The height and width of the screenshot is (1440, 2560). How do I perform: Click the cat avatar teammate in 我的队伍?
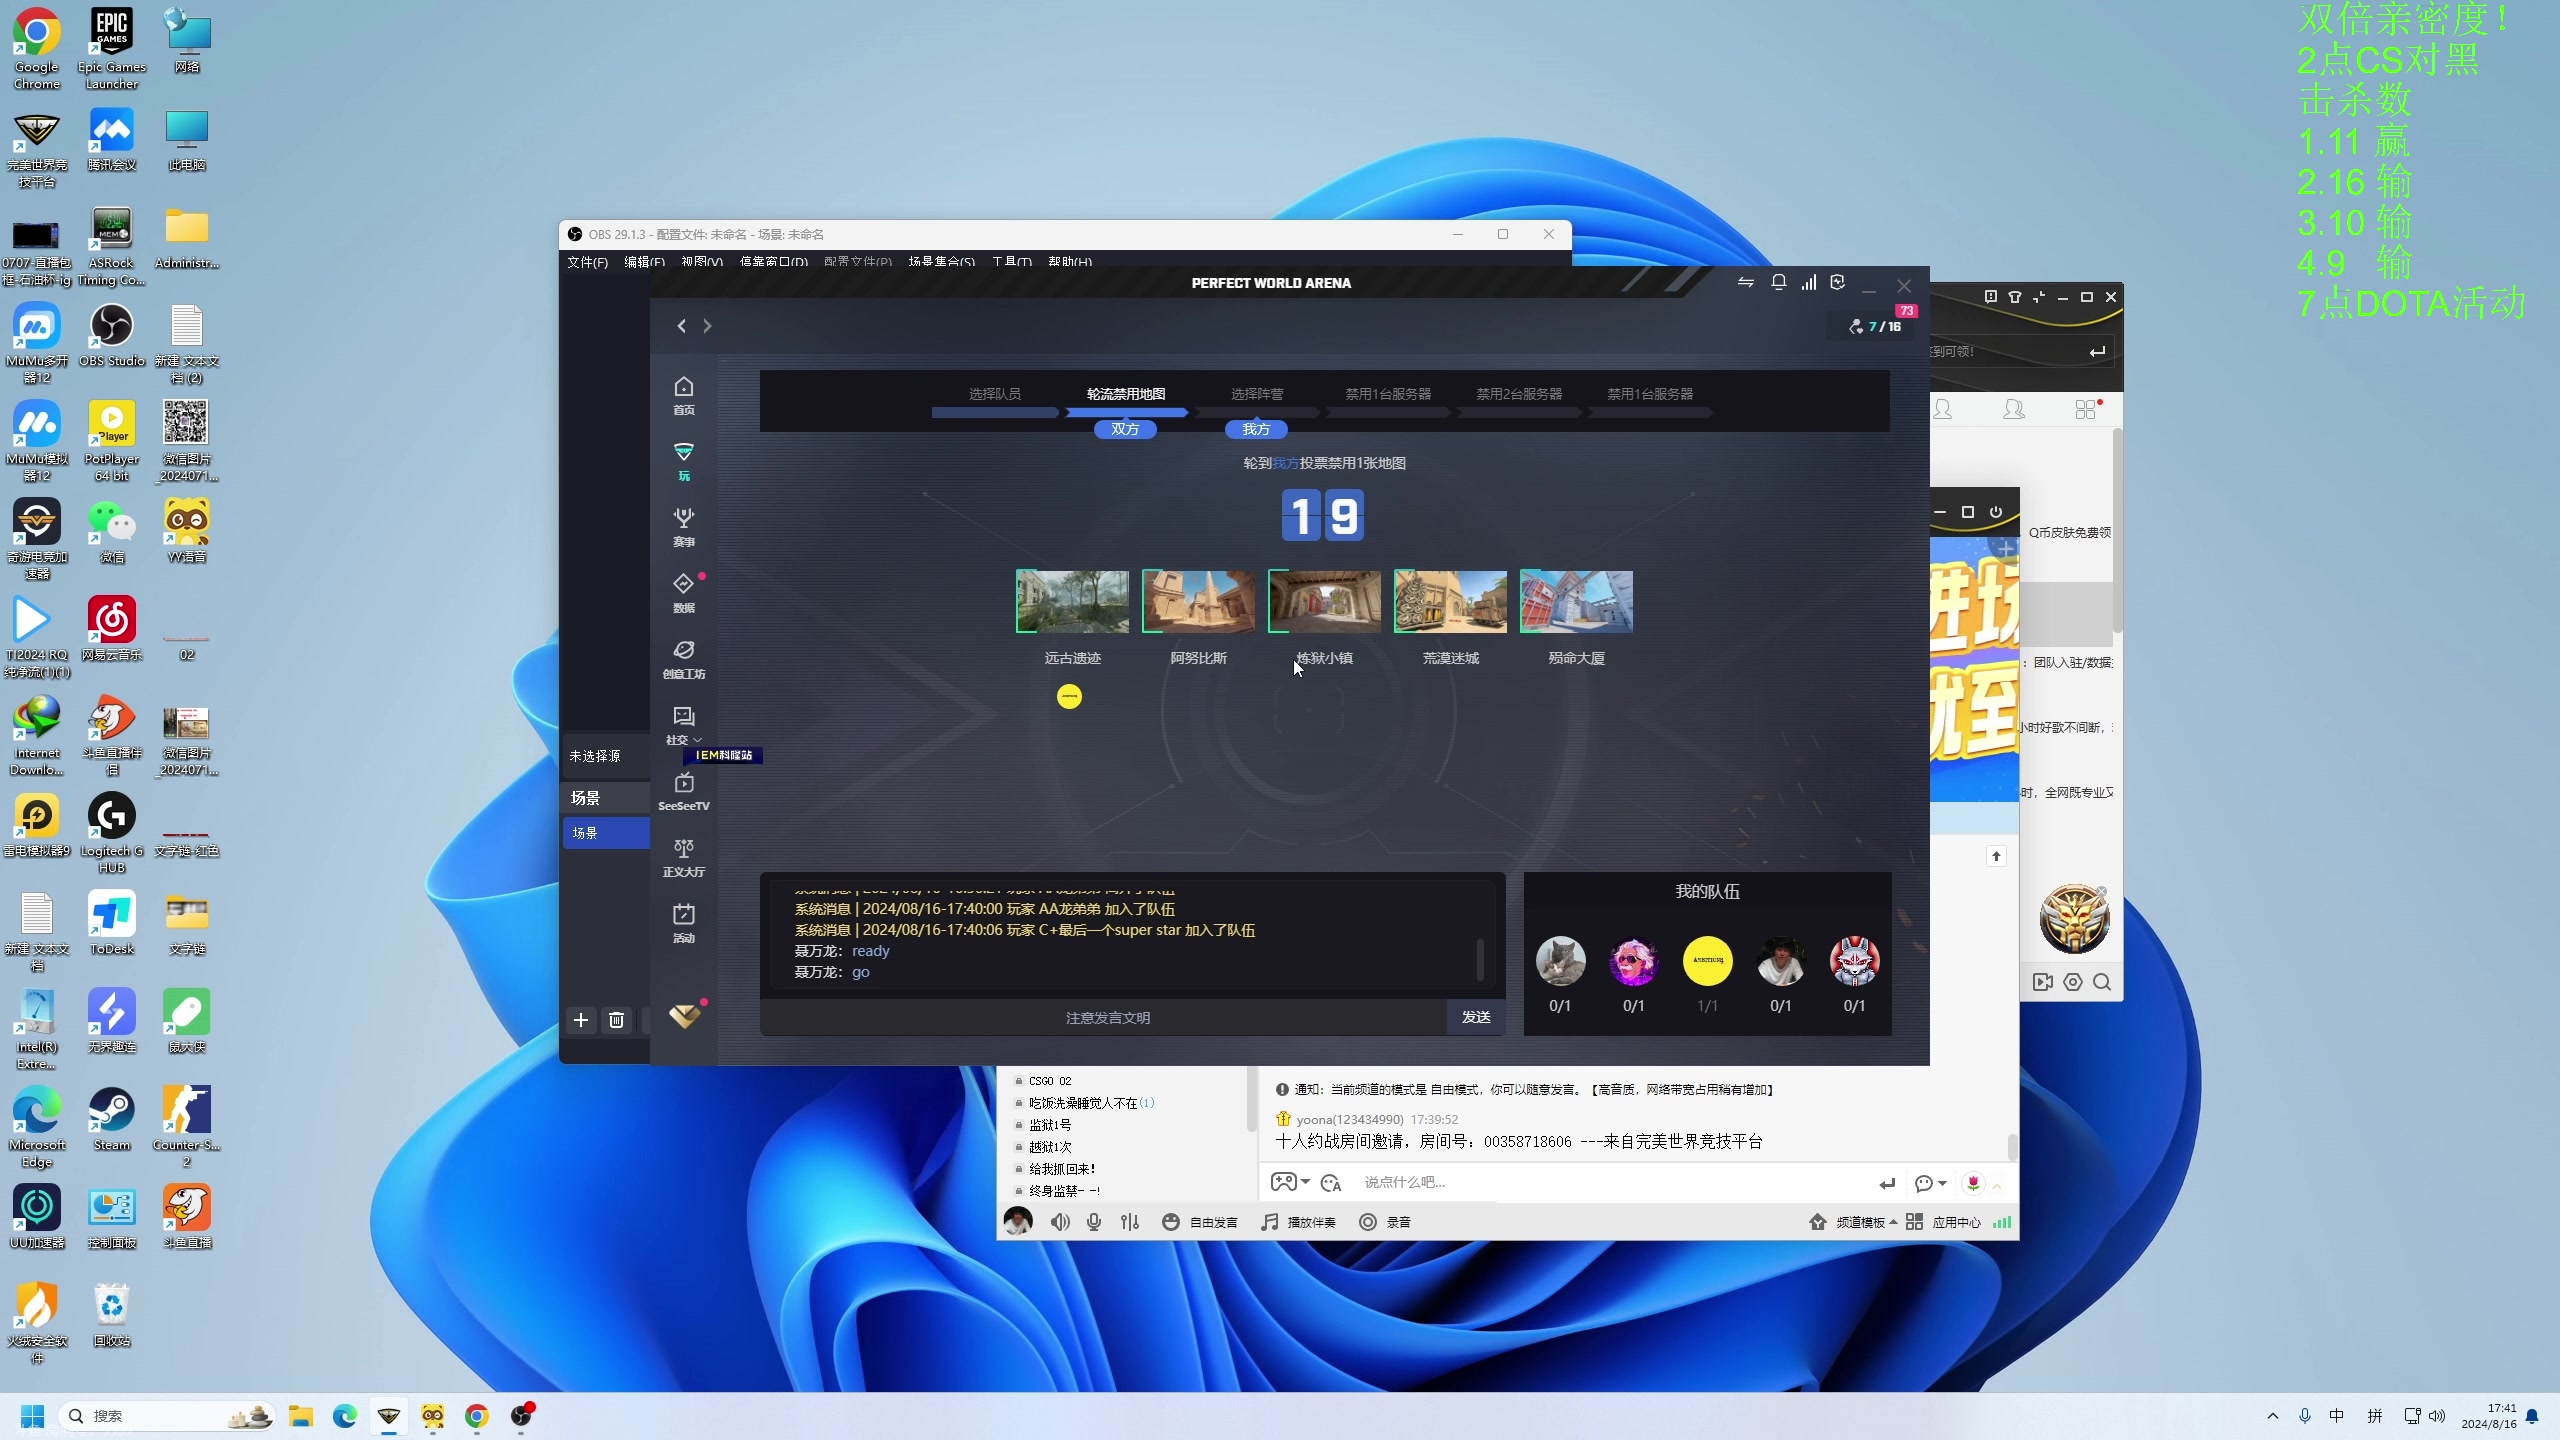[1560, 961]
